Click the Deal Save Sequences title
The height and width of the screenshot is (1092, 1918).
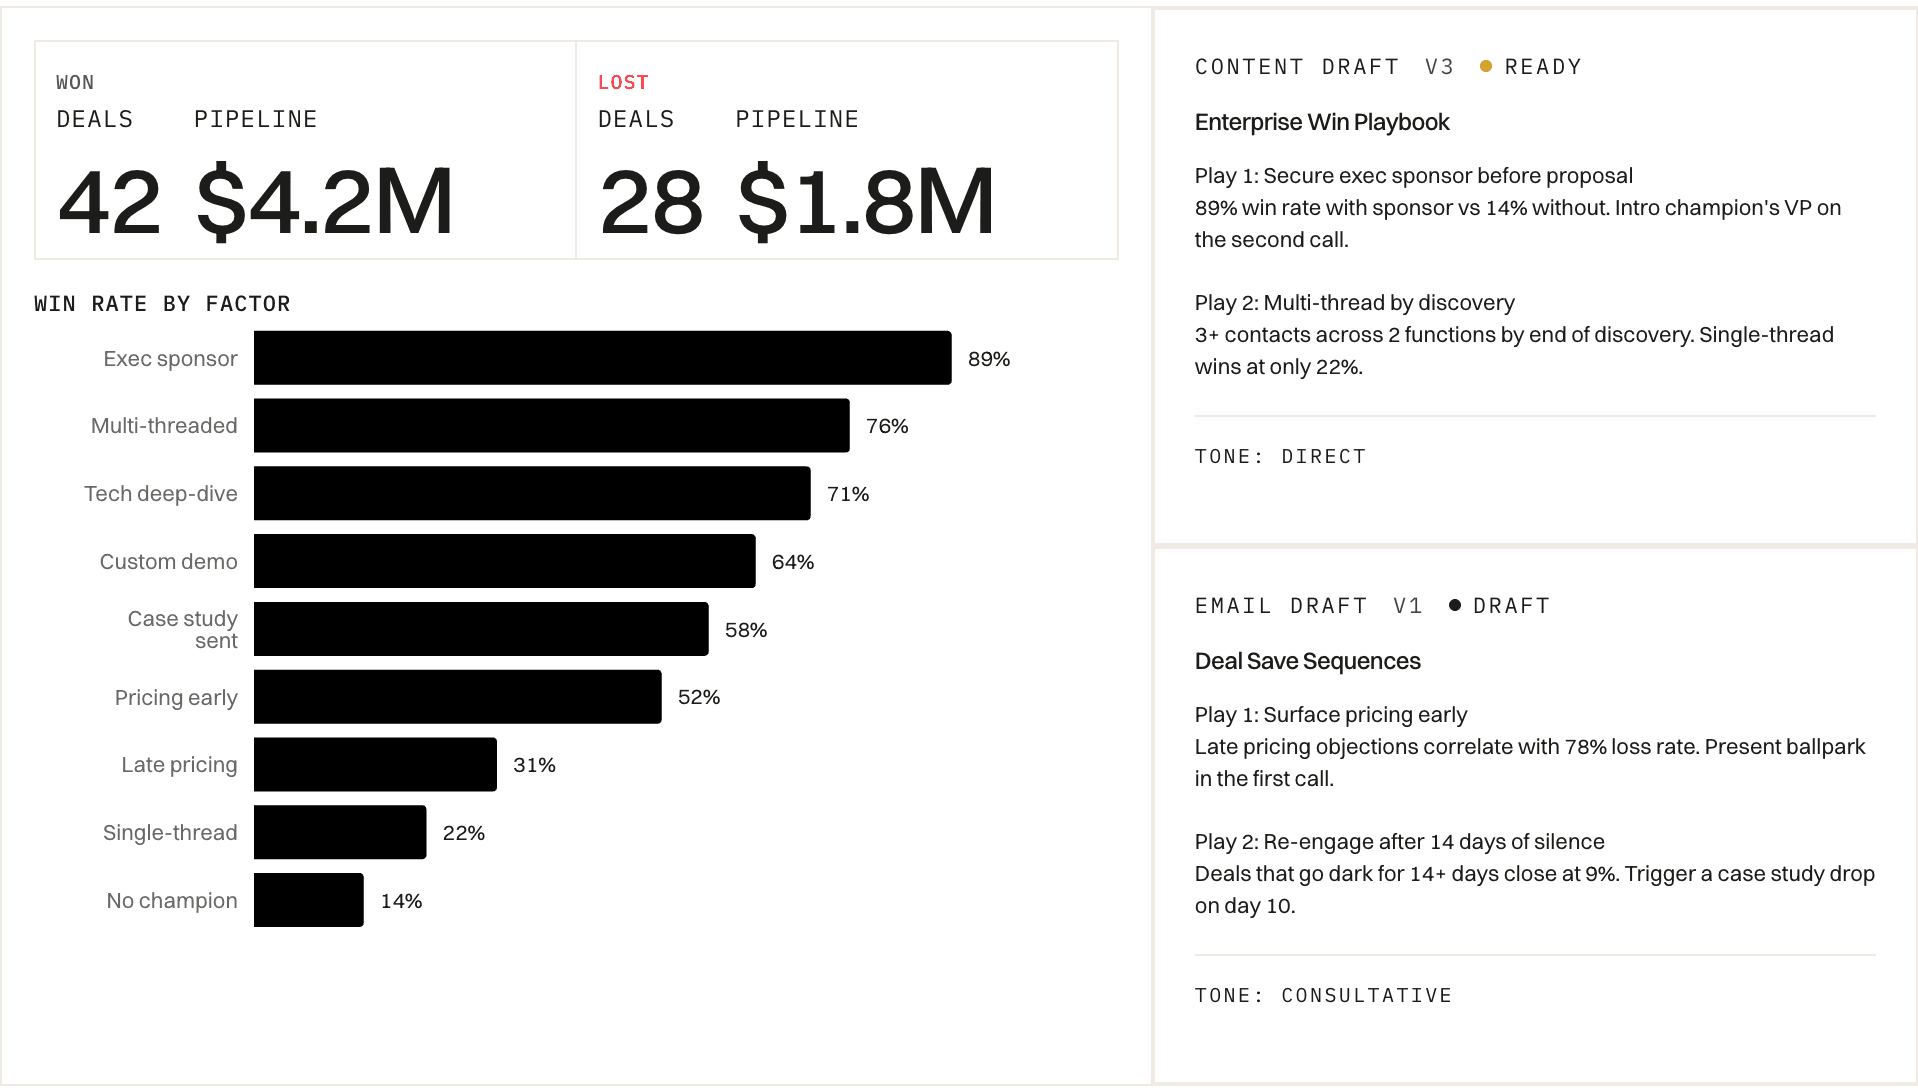[x=1308, y=660]
